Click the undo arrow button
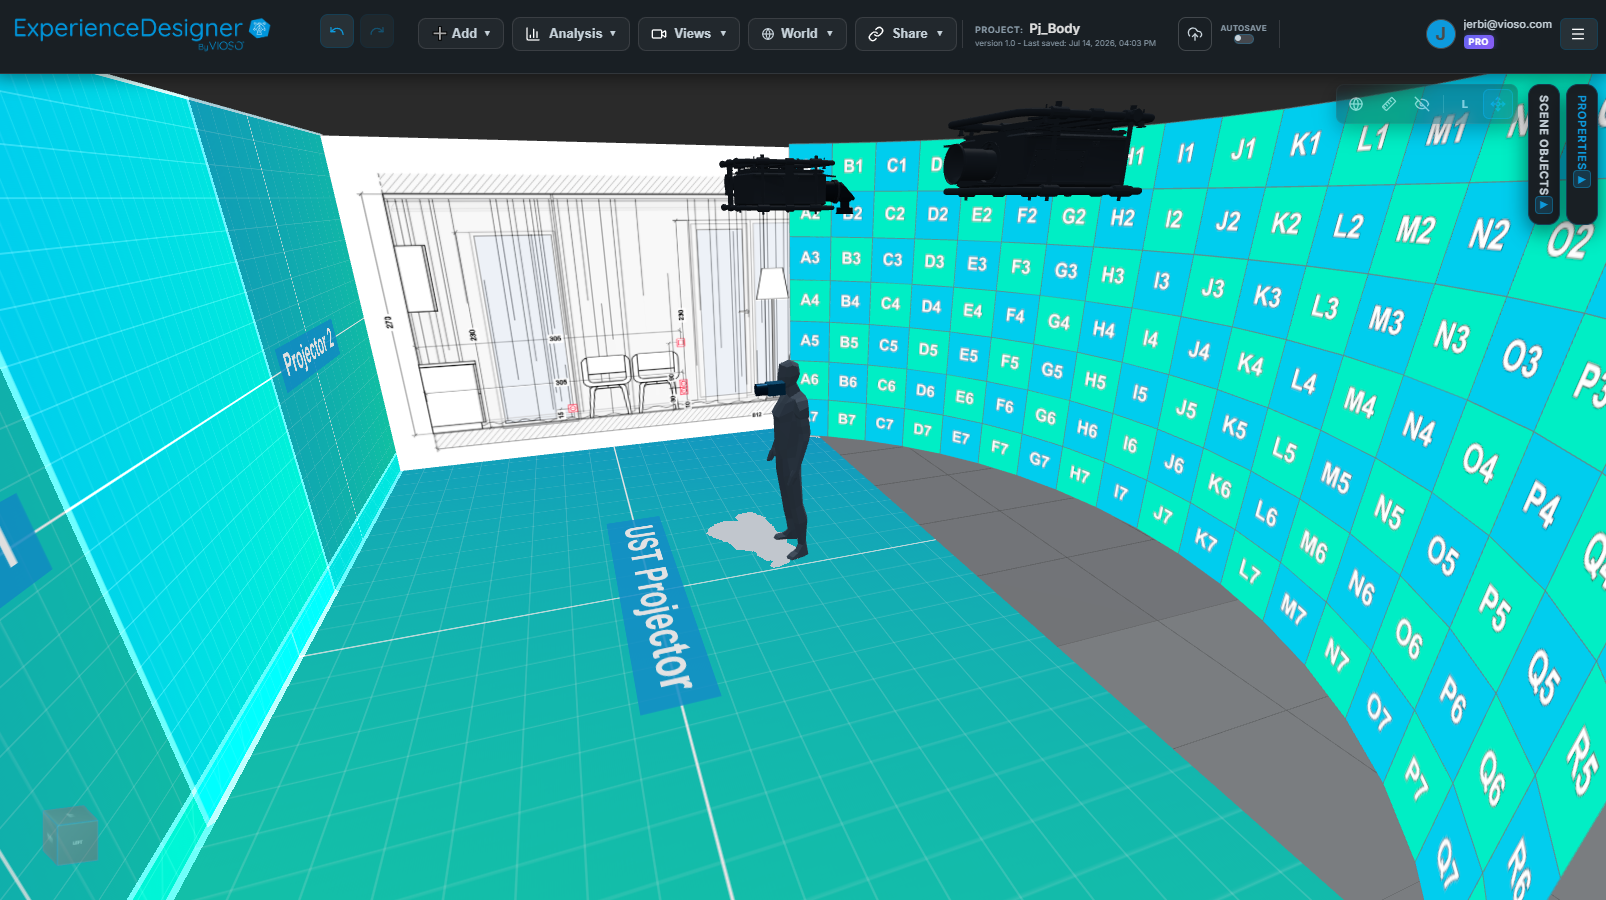Viewport: 1606px width, 900px height. point(337,32)
